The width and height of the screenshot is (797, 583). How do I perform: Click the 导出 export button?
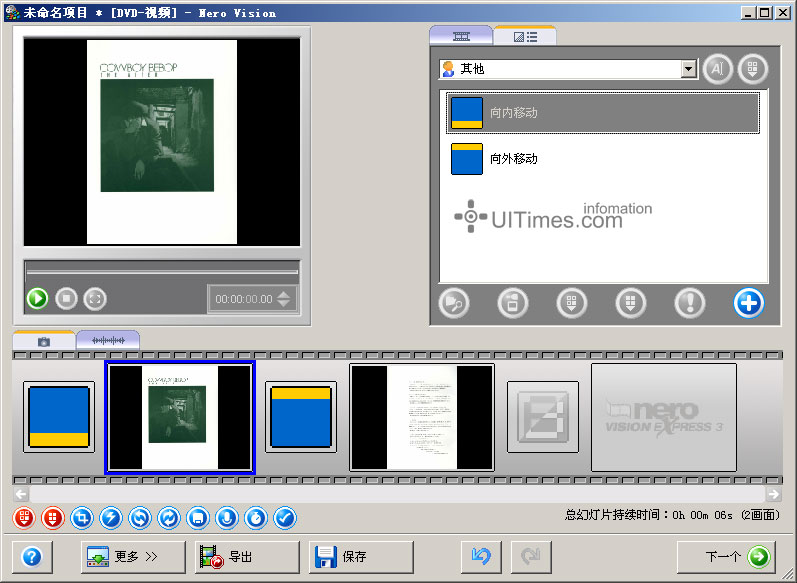[247, 557]
